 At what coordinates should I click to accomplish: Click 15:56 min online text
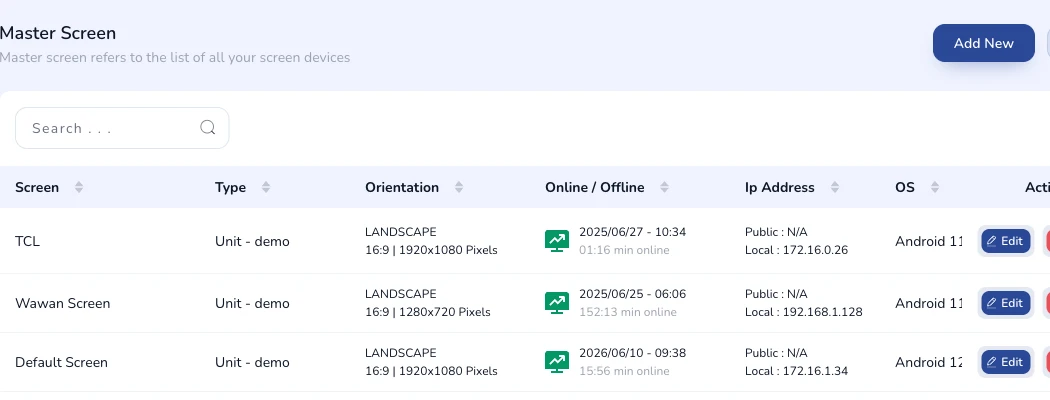(x=624, y=371)
